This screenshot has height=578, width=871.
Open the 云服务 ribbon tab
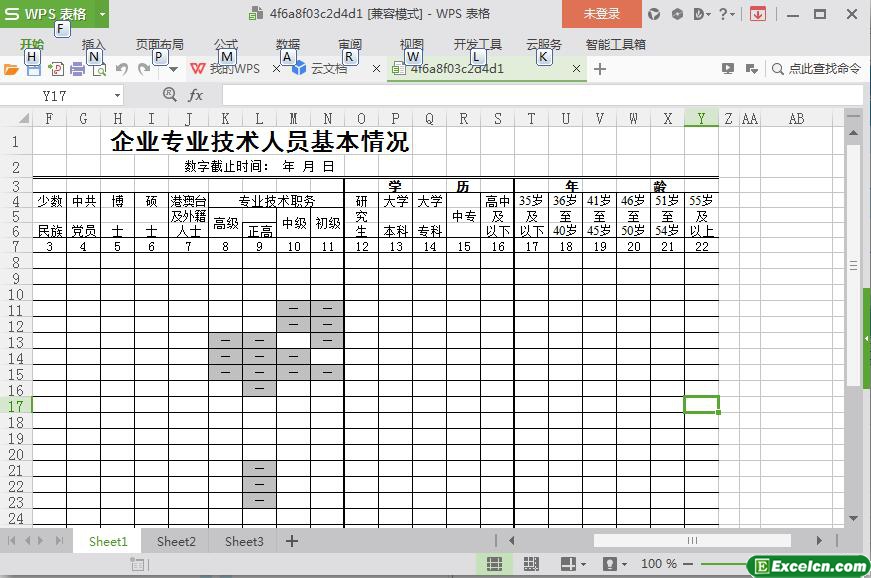click(x=544, y=44)
